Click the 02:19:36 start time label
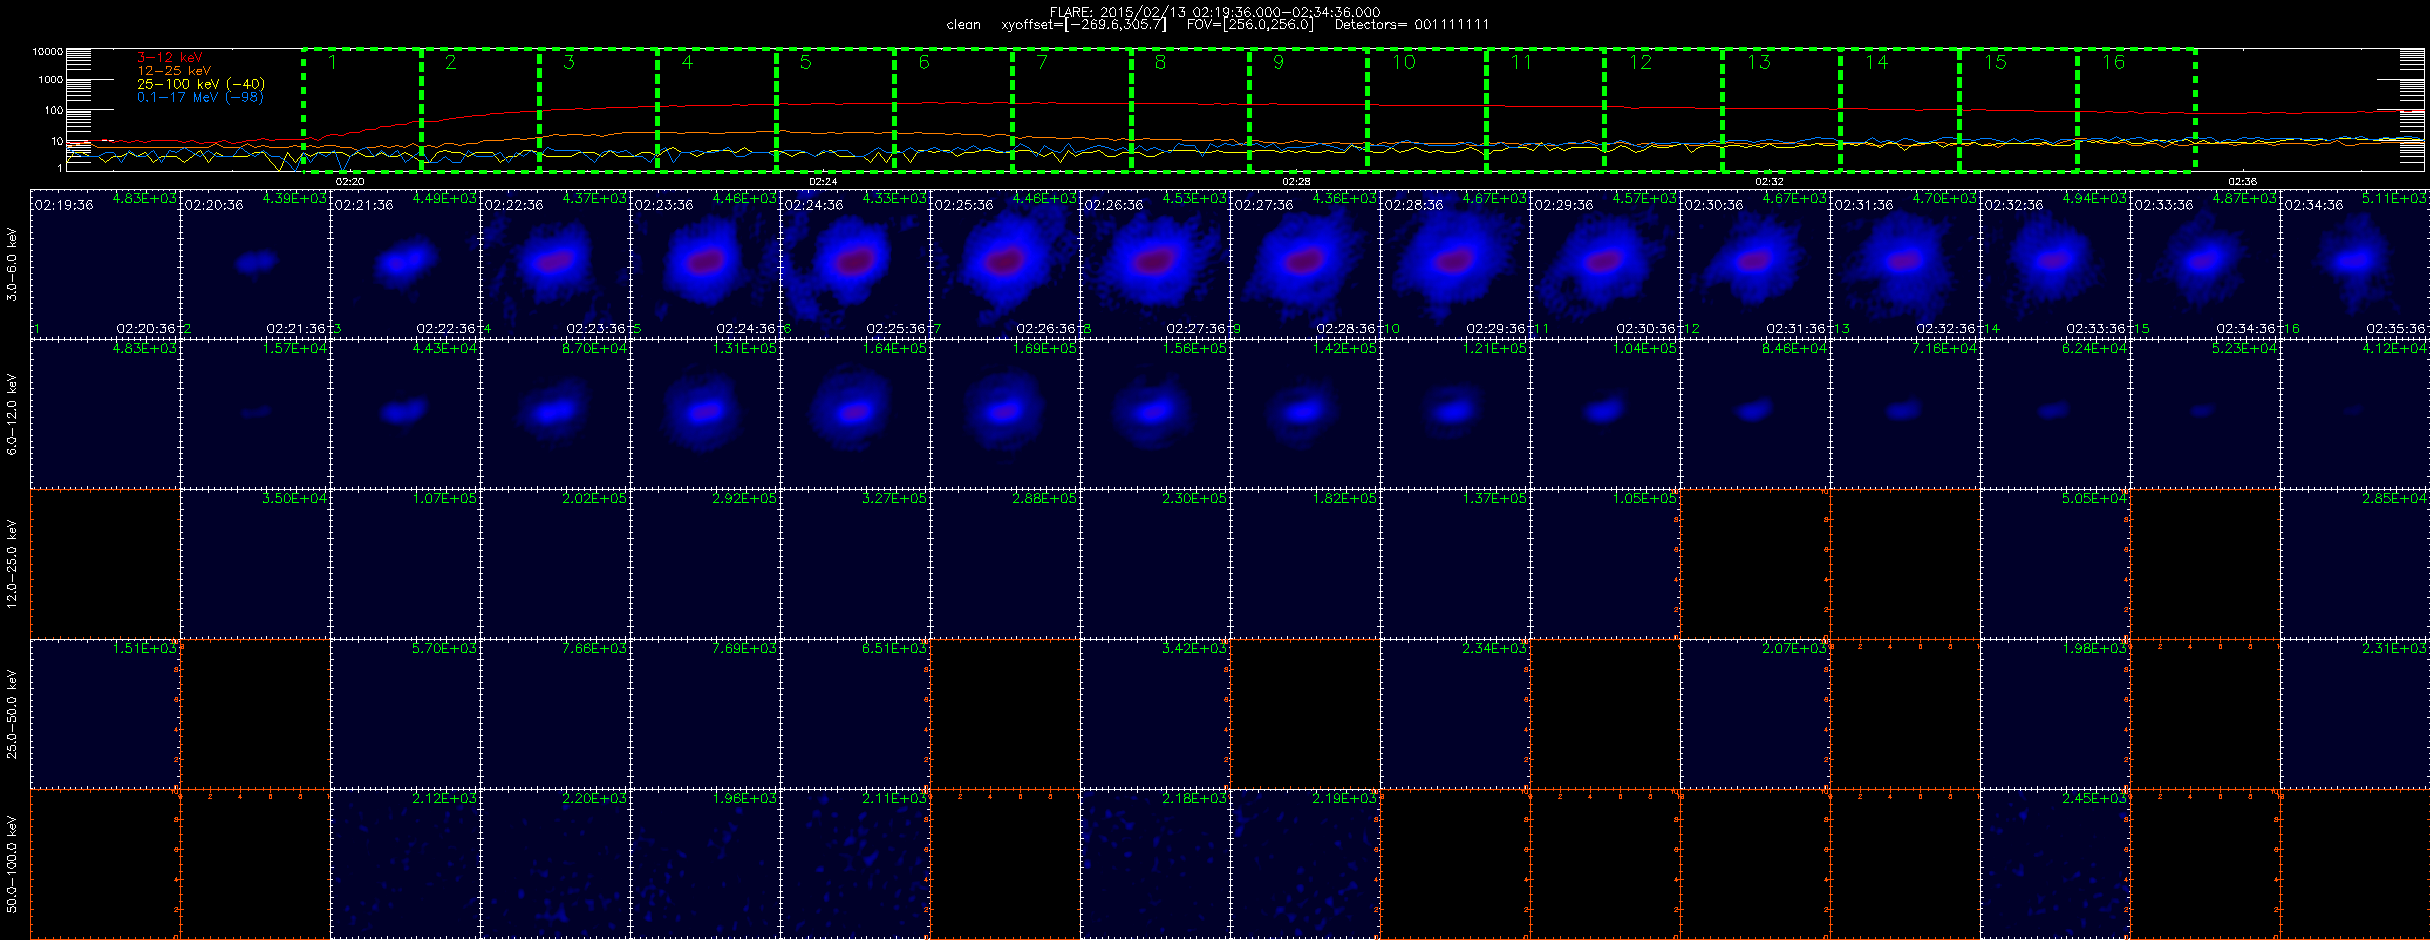The image size is (2430, 940). coord(64,205)
